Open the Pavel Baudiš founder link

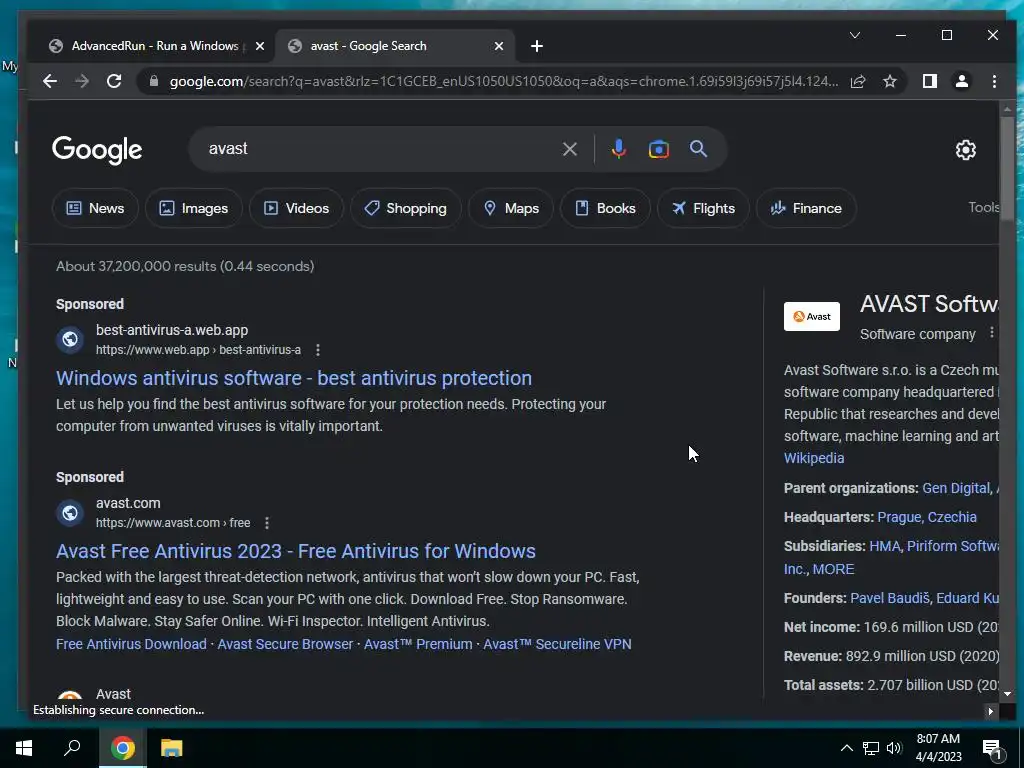pos(889,598)
